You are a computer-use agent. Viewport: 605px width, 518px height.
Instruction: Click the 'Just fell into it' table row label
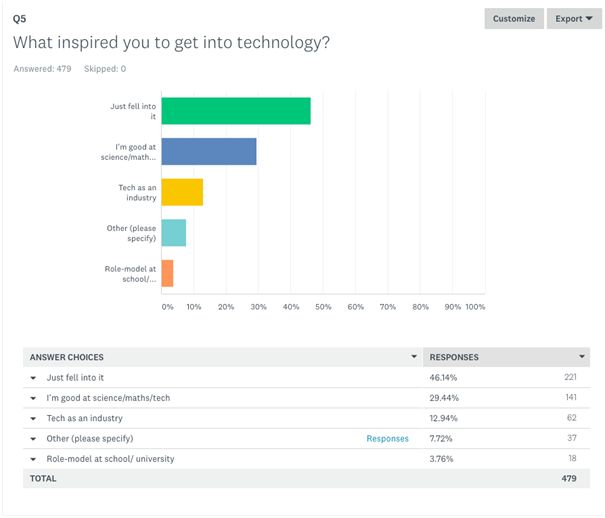pos(75,378)
